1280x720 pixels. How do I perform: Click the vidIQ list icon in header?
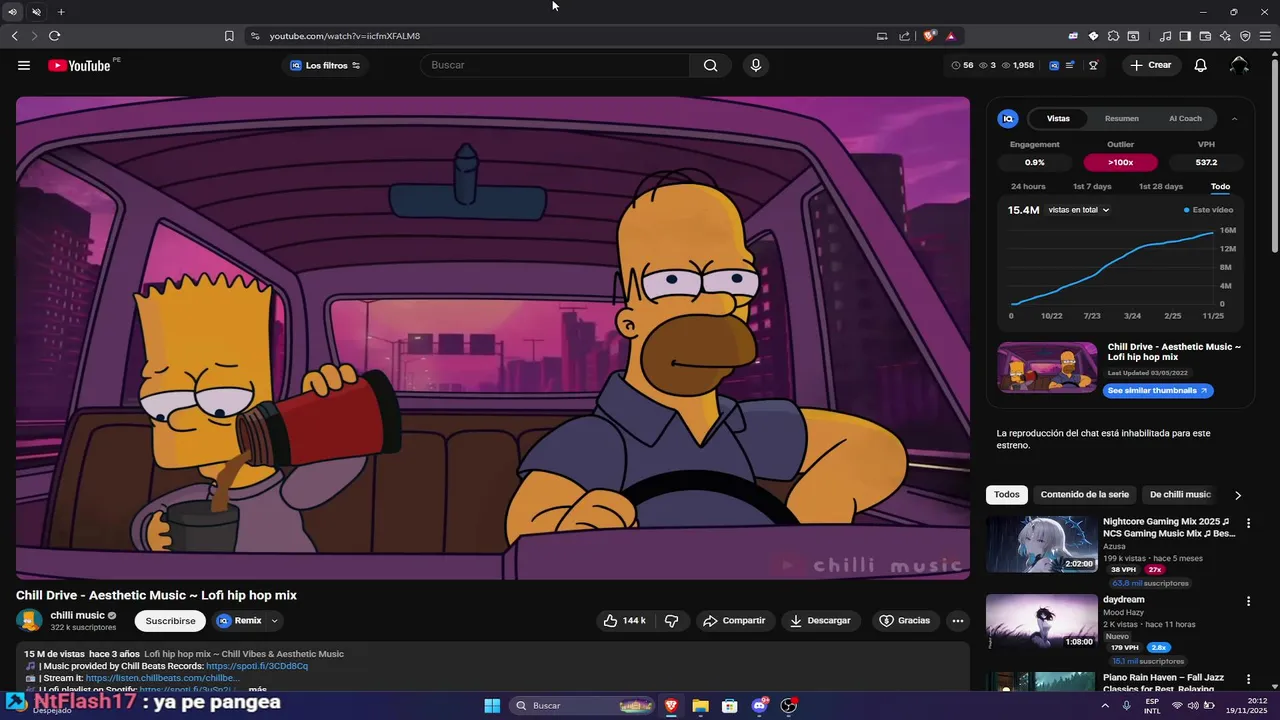(x=1069, y=65)
